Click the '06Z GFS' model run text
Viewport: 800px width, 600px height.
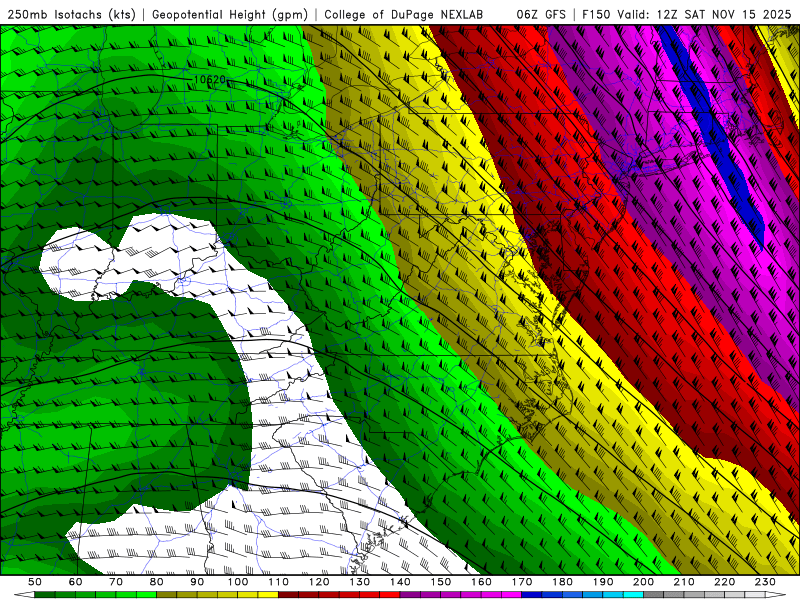[541, 15]
